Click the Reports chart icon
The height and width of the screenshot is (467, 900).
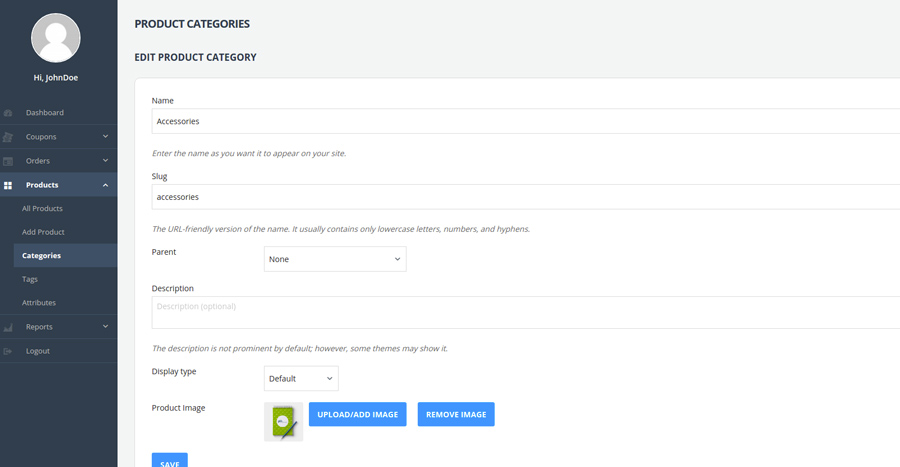coord(8,327)
